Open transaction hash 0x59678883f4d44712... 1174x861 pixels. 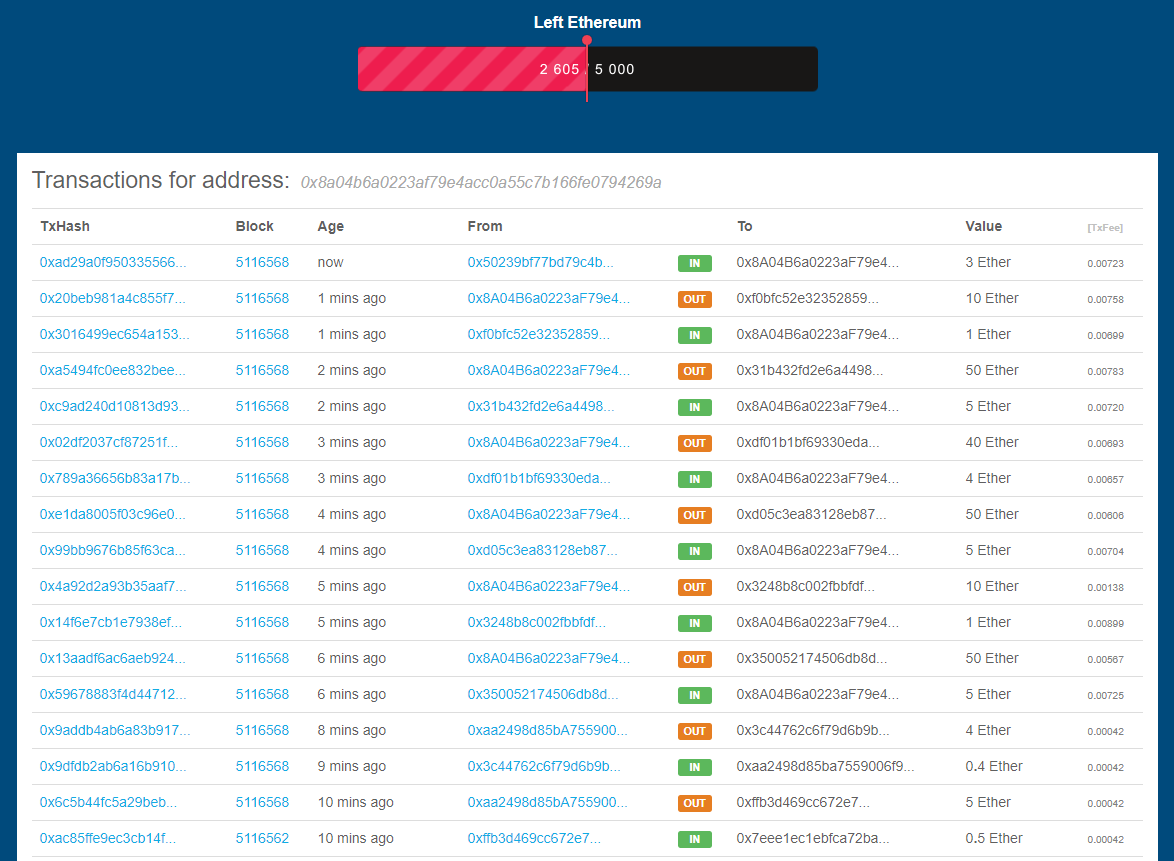click(x=113, y=694)
